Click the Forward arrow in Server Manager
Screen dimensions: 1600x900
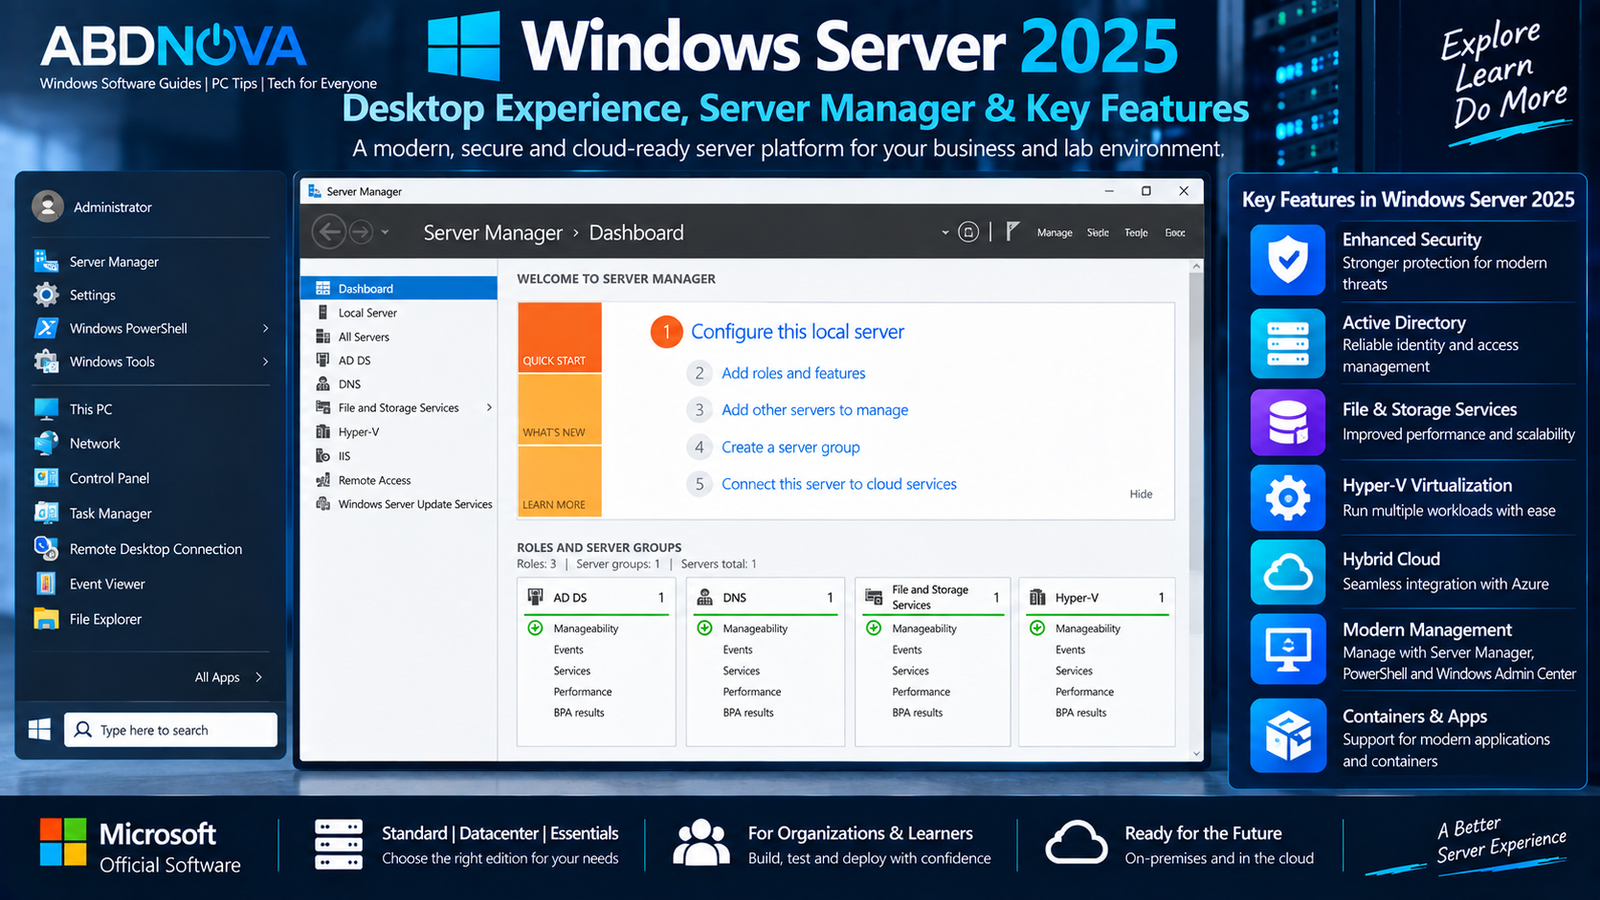coord(361,232)
